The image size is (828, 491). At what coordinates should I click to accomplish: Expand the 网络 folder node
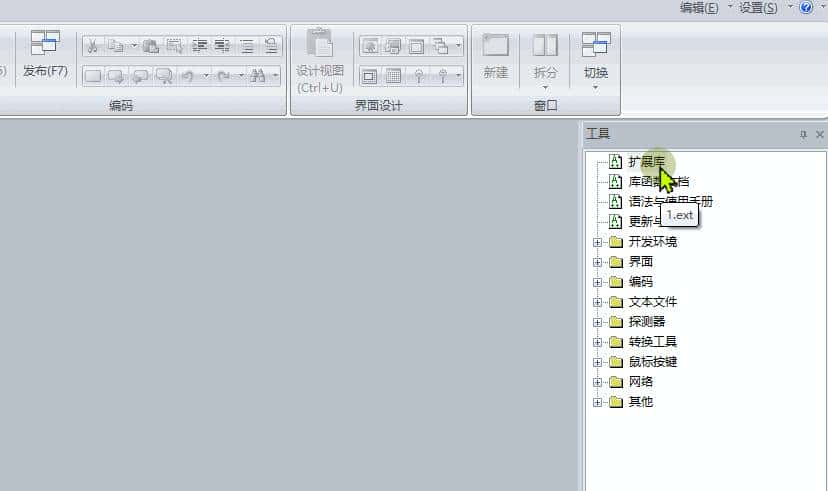pyautogui.click(x=597, y=383)
